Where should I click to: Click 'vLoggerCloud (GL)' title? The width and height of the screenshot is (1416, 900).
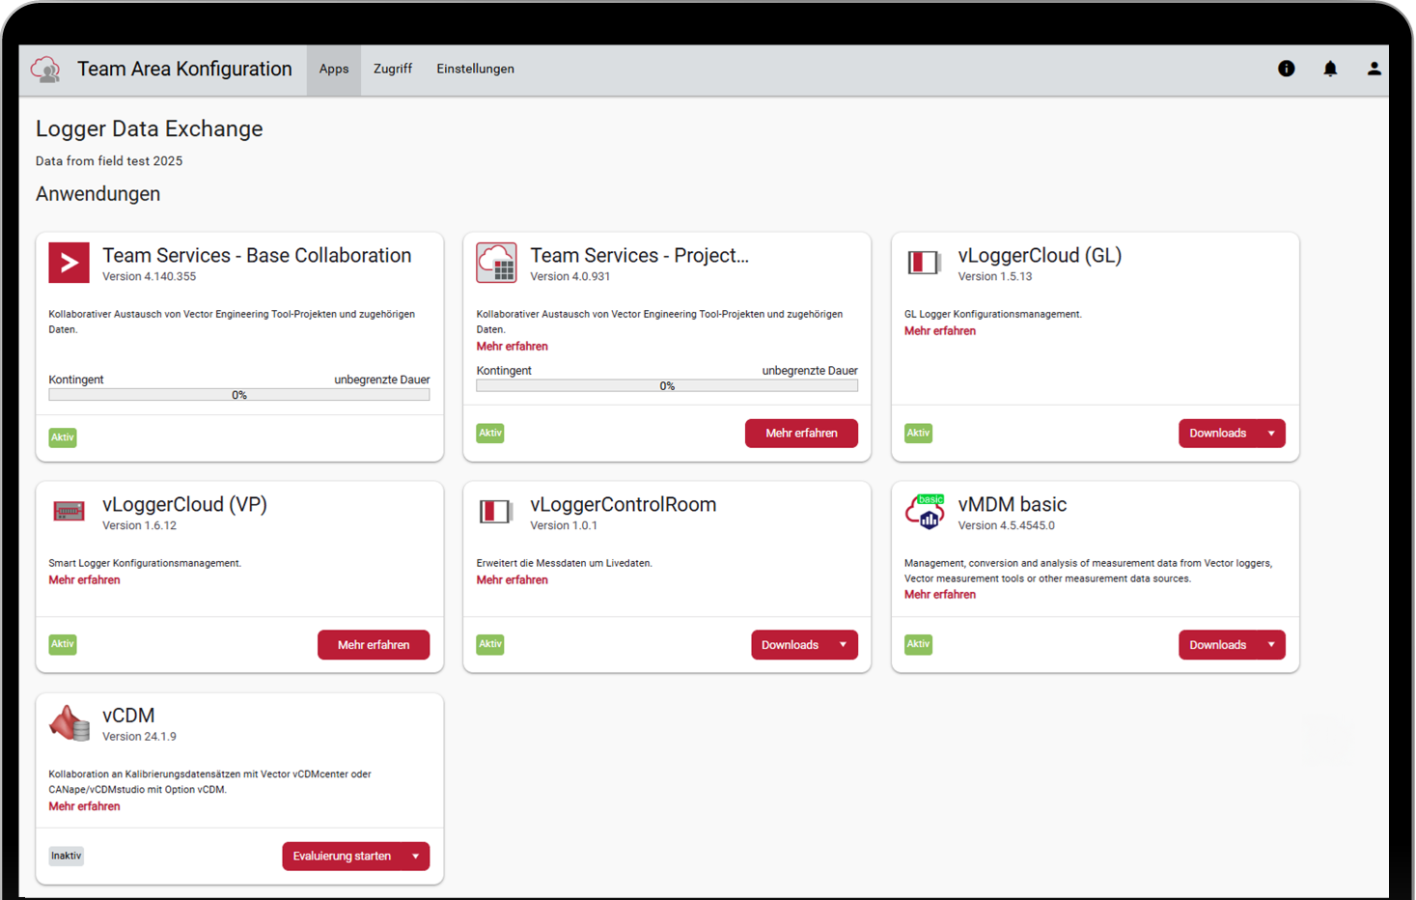(x=1040, y=256)
